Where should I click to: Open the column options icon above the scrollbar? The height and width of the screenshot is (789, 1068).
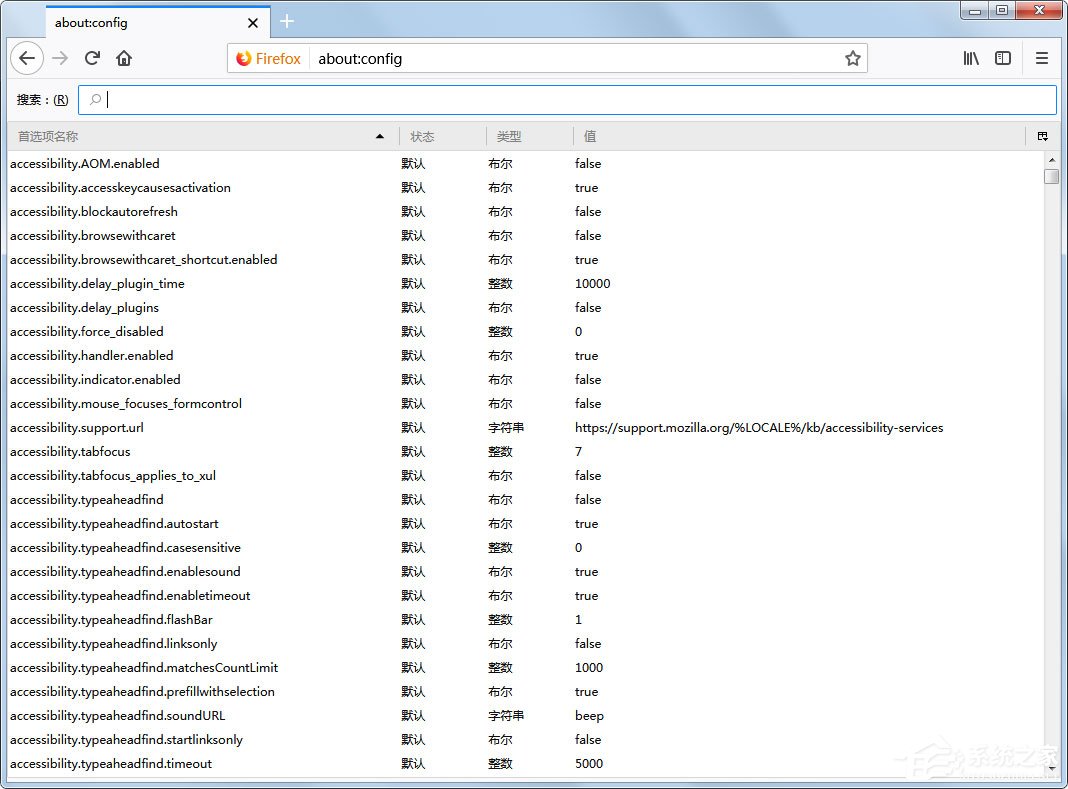point(1044,135)
